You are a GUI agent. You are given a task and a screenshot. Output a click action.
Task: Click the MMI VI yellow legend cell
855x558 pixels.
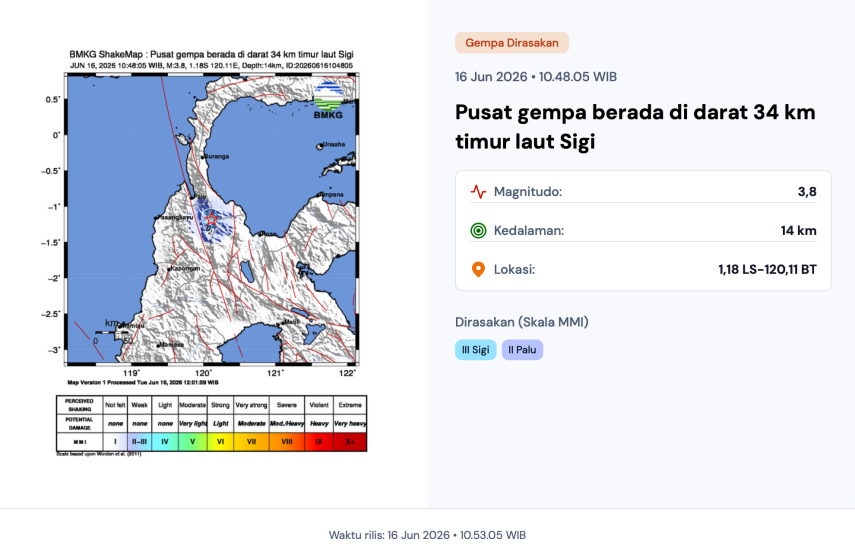(x=220, y=442)
